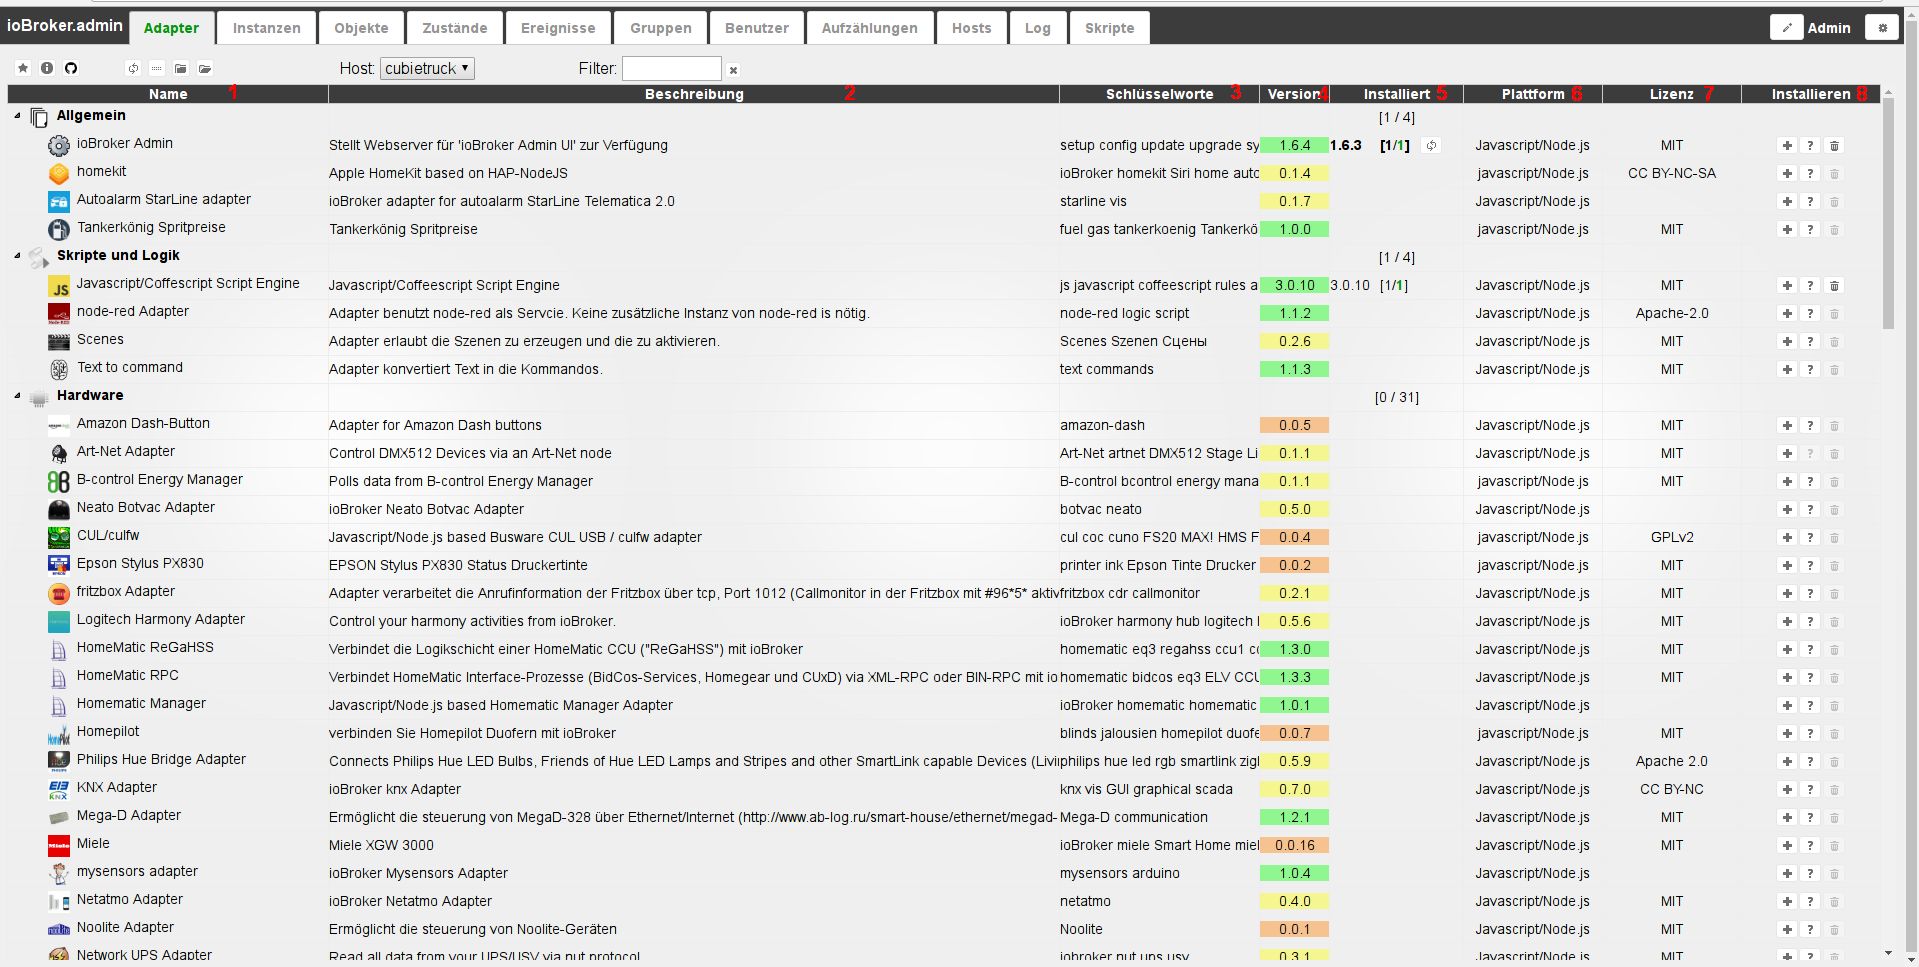This screenshot has height=967, width=1919.
Task: Open help for Netatmo Adapter
Action: pos(1810,901)
